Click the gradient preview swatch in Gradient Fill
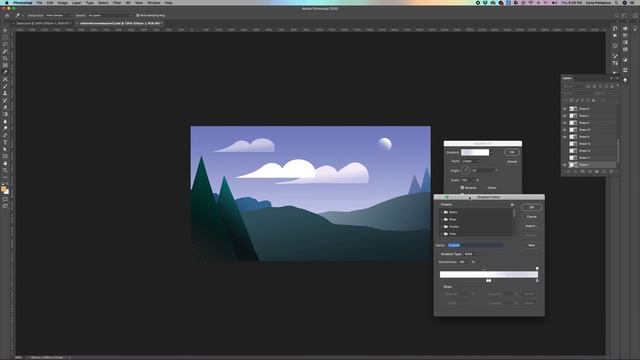640x360 pixels. [475, 152]
